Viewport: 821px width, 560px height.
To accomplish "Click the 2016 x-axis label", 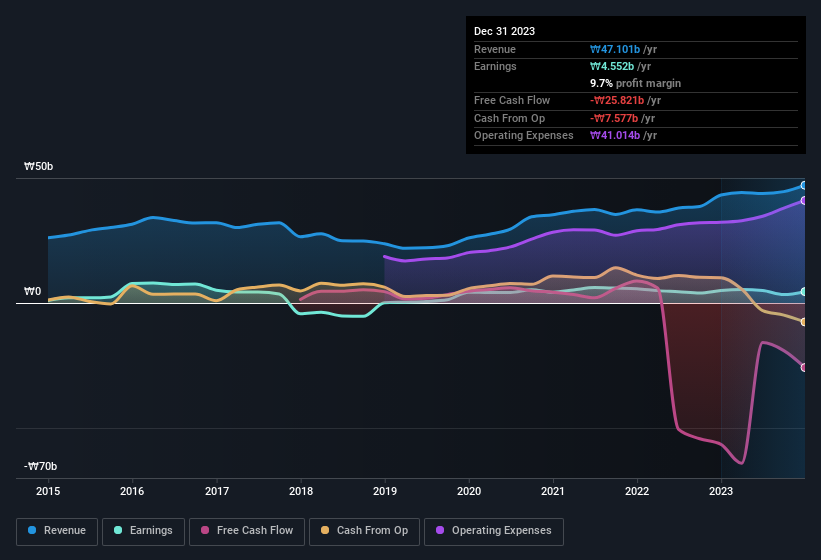I will coord(132,491).
